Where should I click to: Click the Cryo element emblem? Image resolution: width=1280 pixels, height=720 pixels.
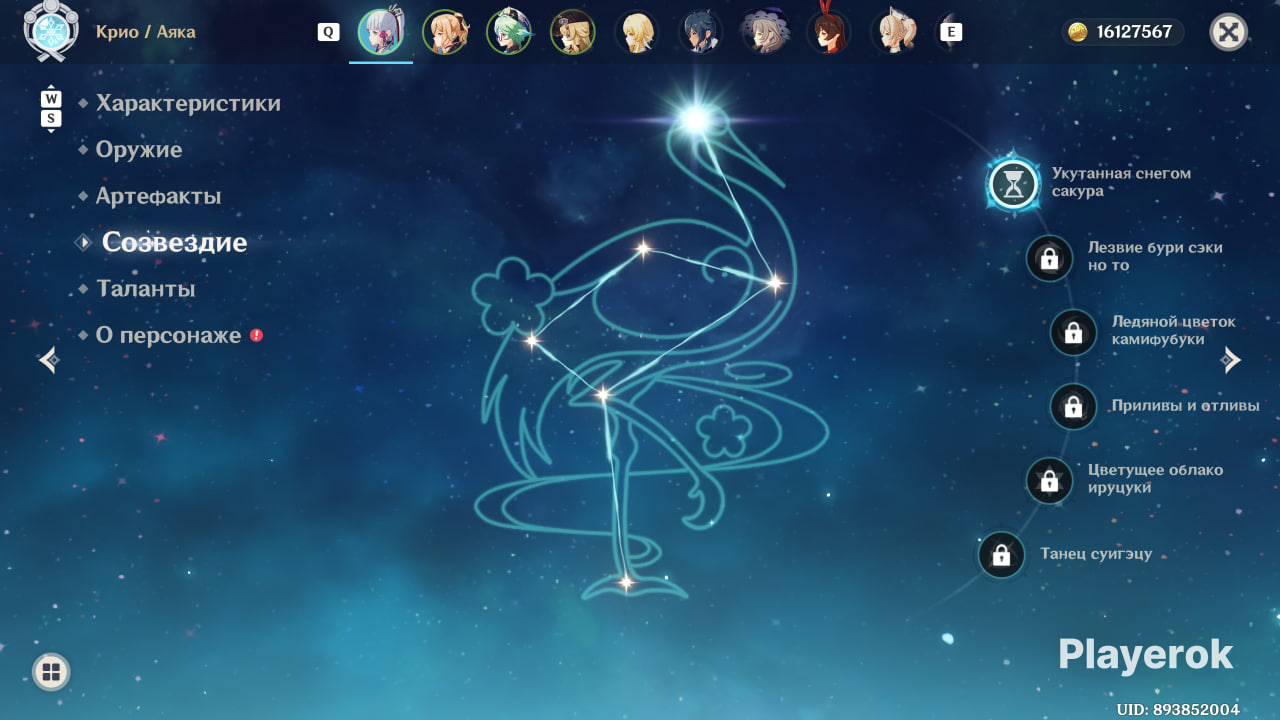[x=49, y=31]
